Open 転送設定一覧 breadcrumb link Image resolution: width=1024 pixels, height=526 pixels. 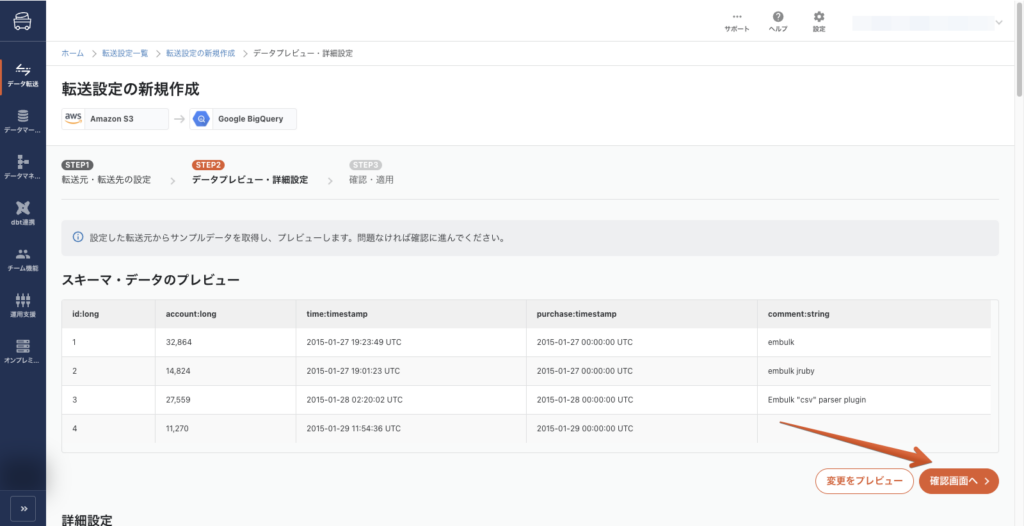126,53
